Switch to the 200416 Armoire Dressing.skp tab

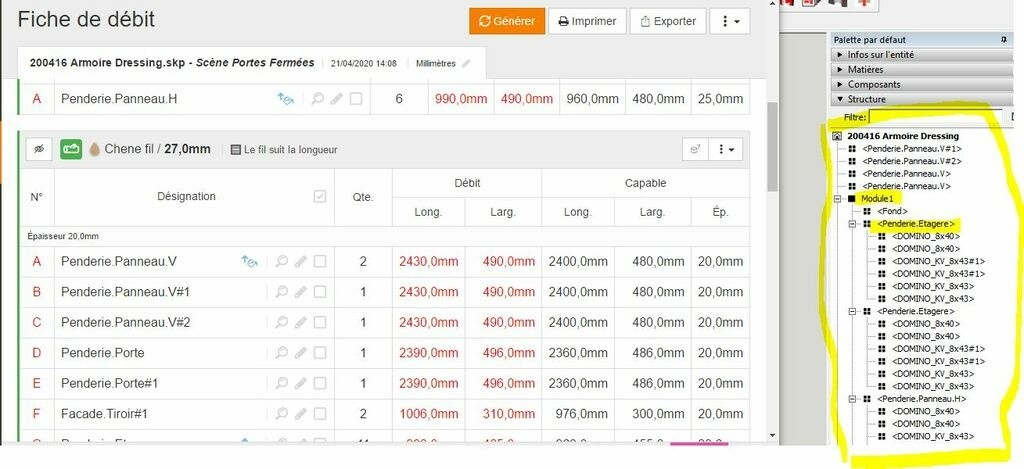point(172,63)
